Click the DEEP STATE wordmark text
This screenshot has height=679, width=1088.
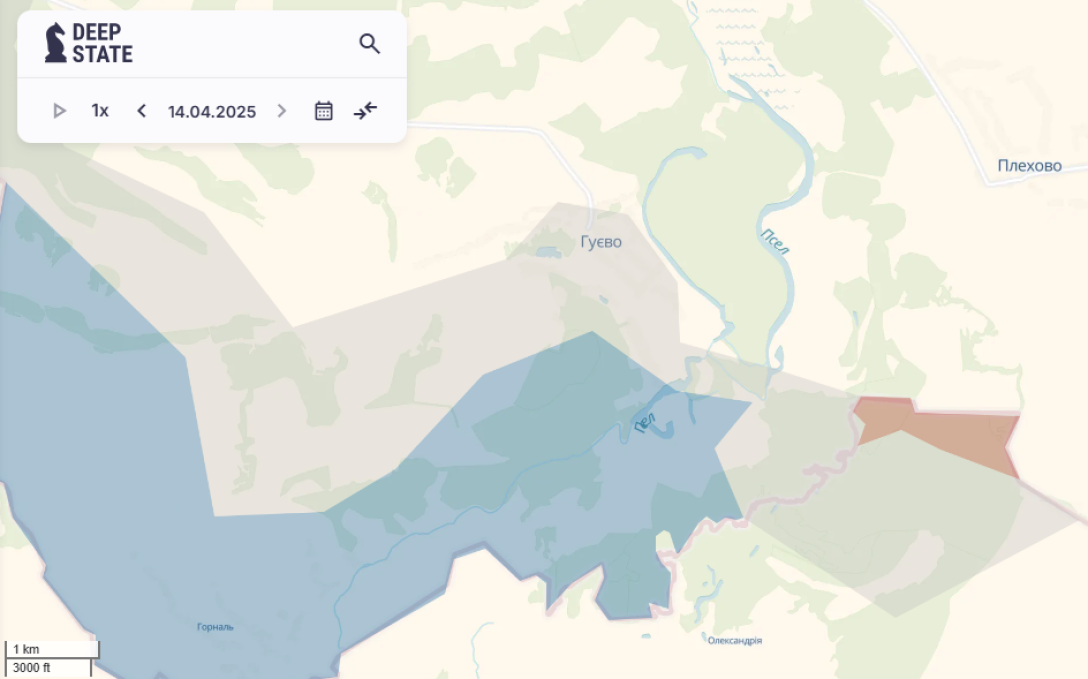(x=102, y=43)
